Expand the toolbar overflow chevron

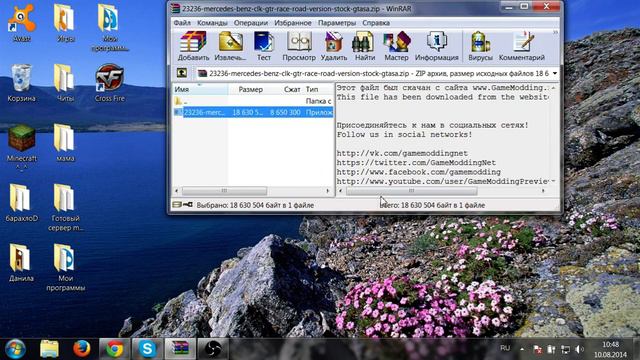[555, 32]
